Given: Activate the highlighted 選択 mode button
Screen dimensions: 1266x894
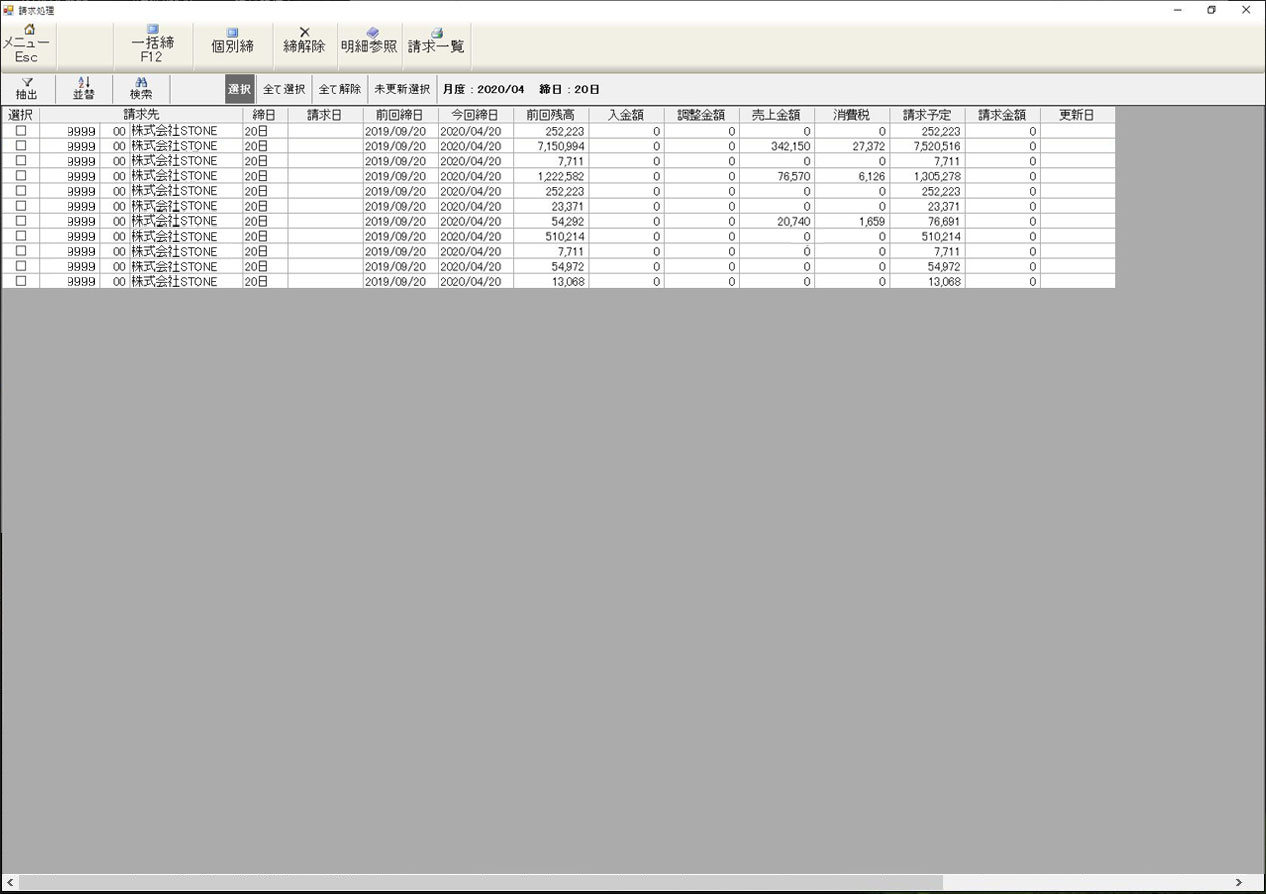Looking at the screenshot, I should tap(239, 89).
